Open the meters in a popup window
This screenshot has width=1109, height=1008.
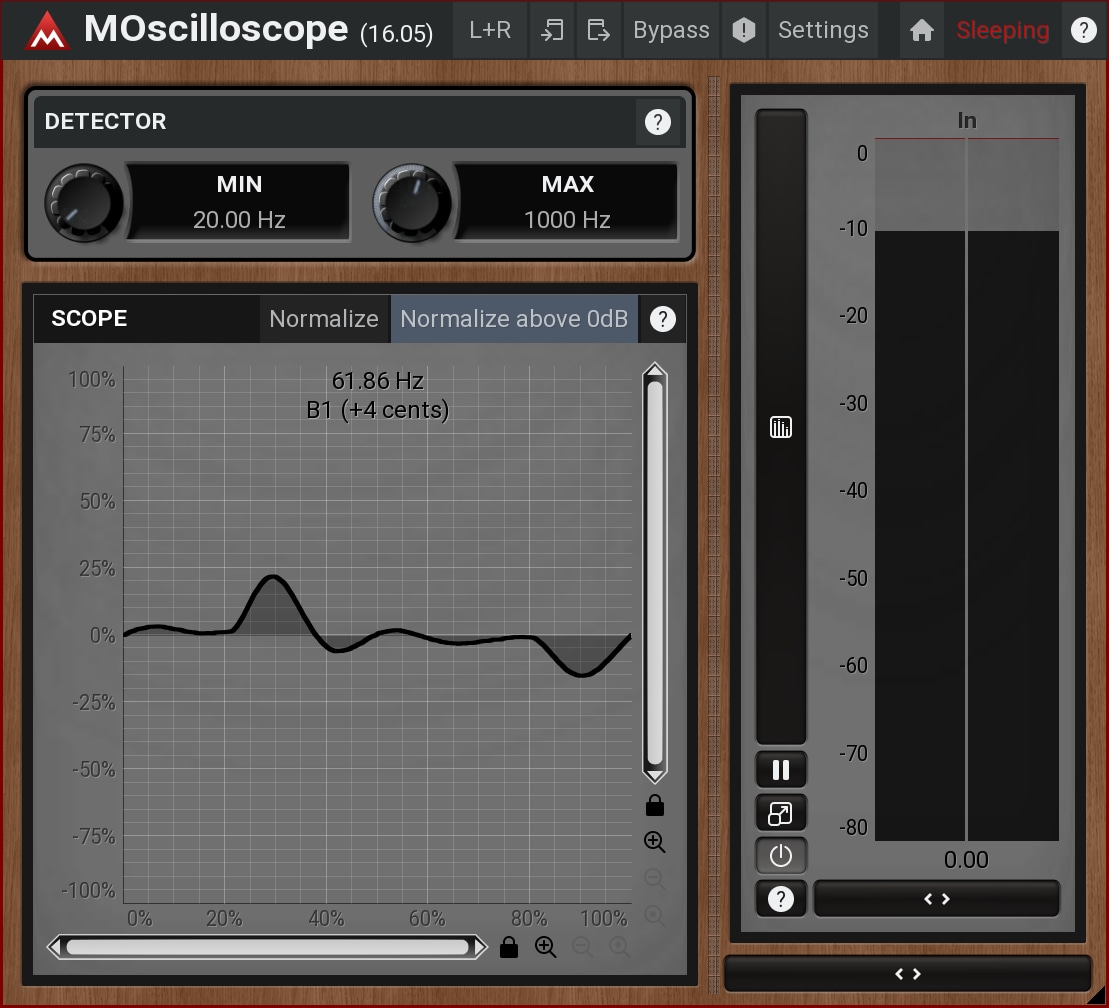(781, 813)
